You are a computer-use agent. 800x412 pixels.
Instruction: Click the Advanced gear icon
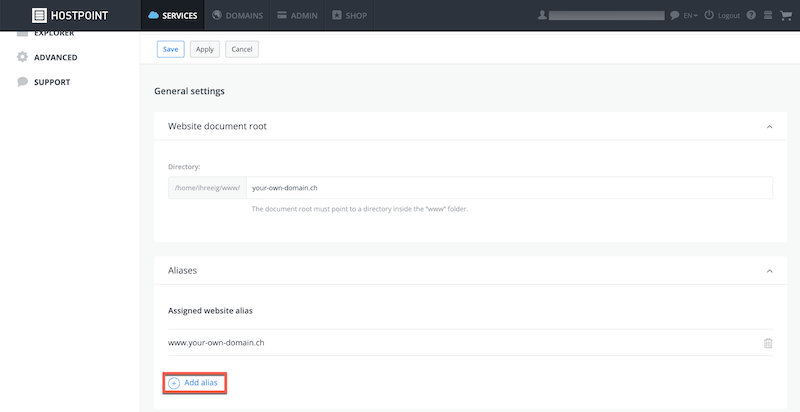click(x=22, y=57)
